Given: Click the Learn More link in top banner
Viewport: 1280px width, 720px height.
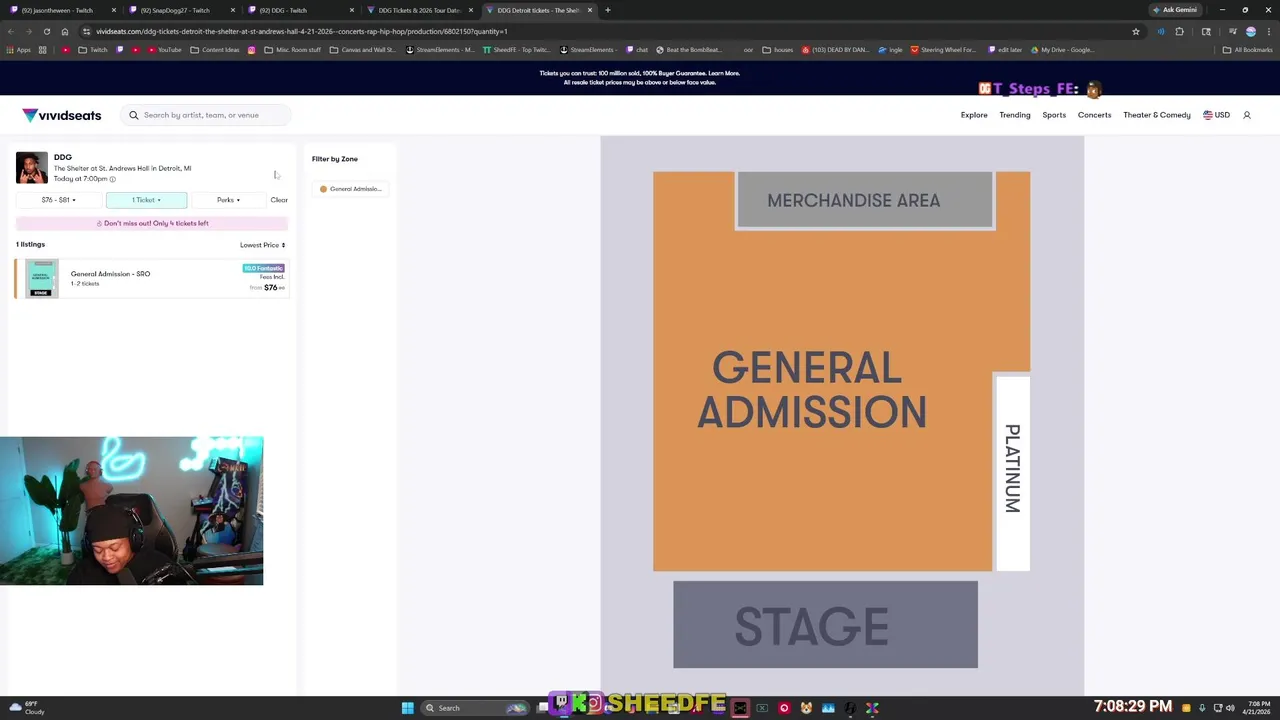Looking at the screenshot, I should tap(724, 73).
